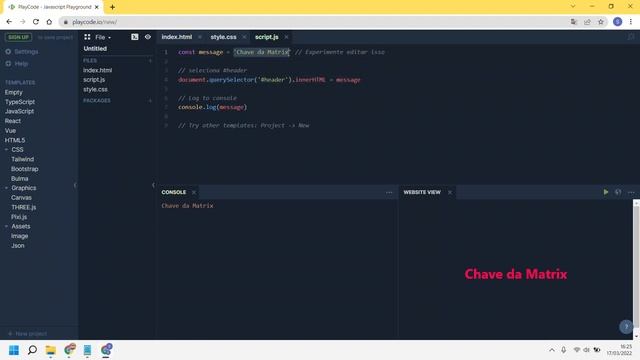Choose the Bulma template

pos(20,178)
